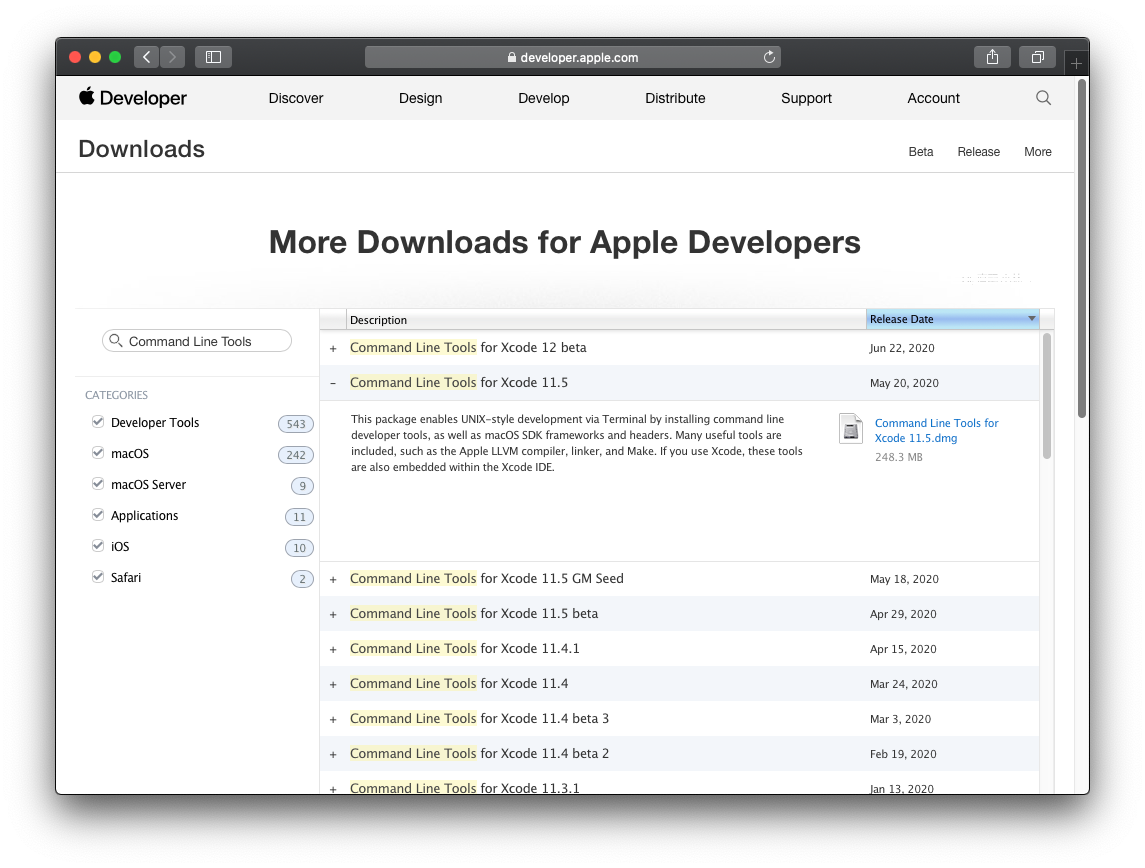Screen dimensions: 1145x868
Task: Uncheck the Developer Tools category
Action: coord(98,422)
